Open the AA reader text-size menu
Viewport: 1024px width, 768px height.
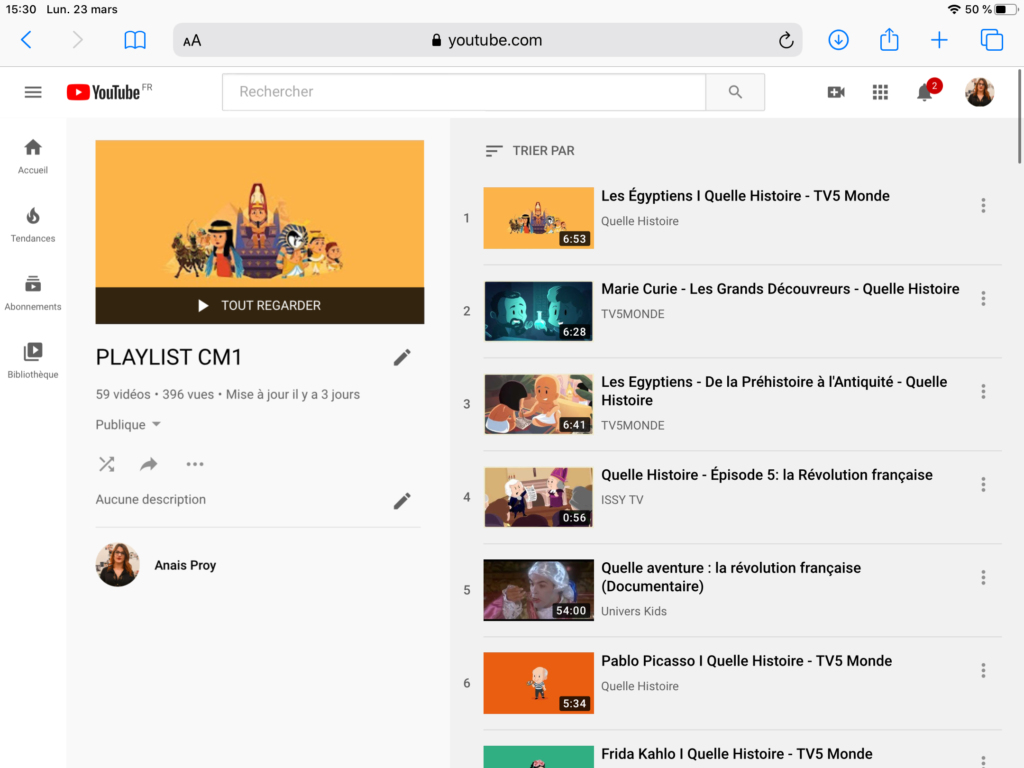(192, 40)
